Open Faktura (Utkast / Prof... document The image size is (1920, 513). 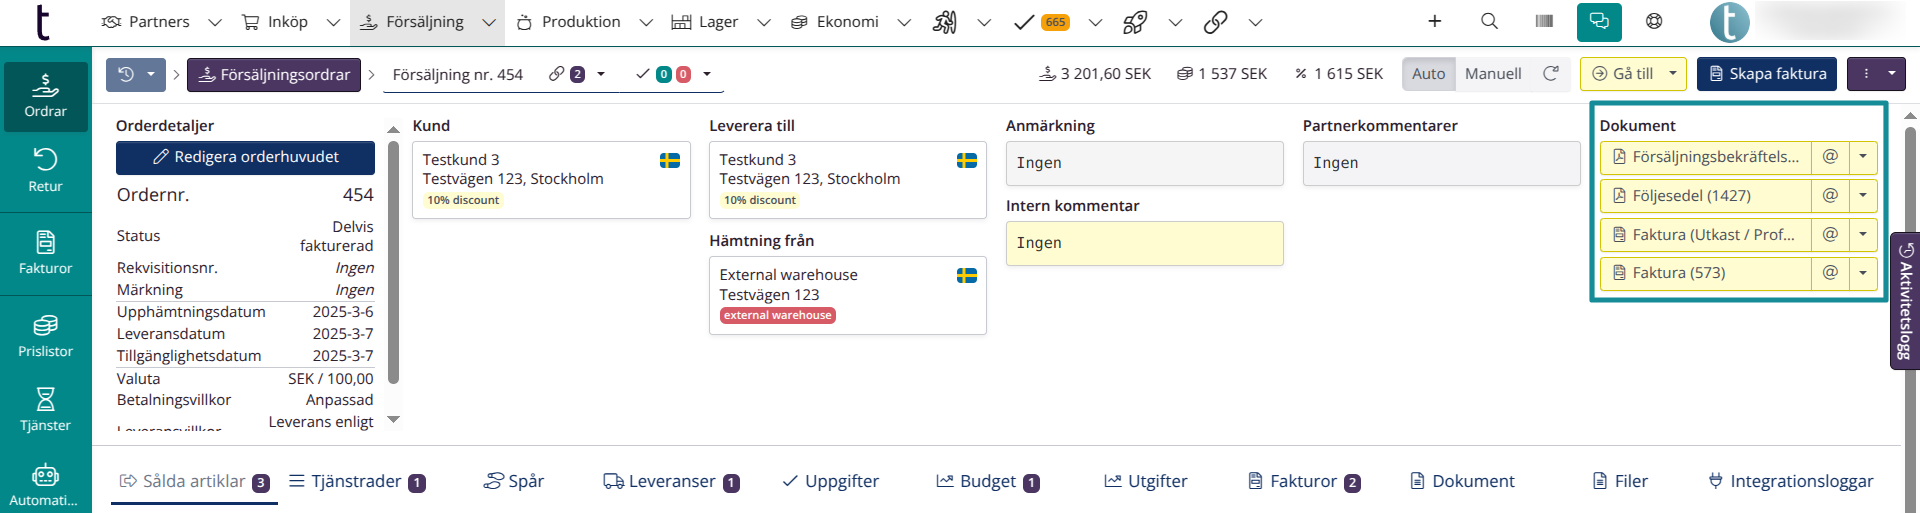[1705, 235]
